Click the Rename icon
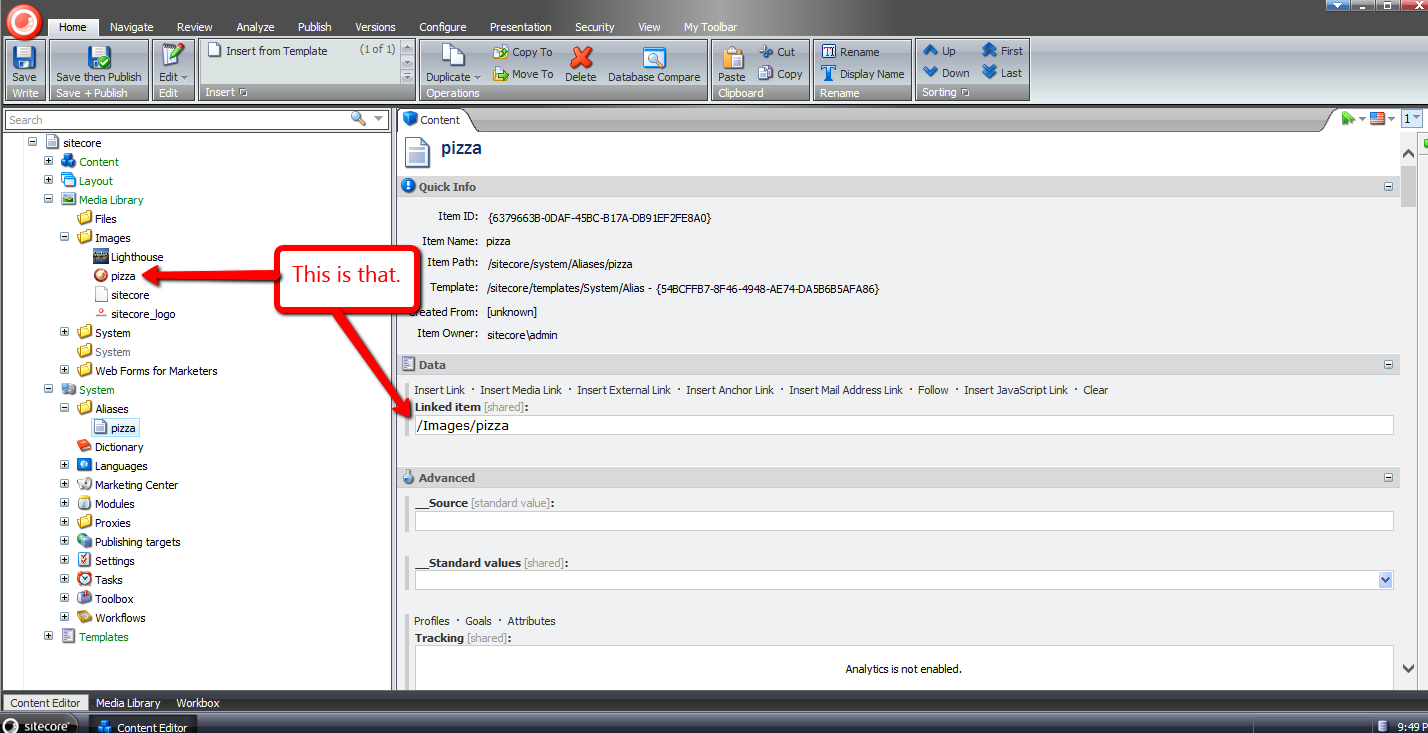 pos(828,52)
